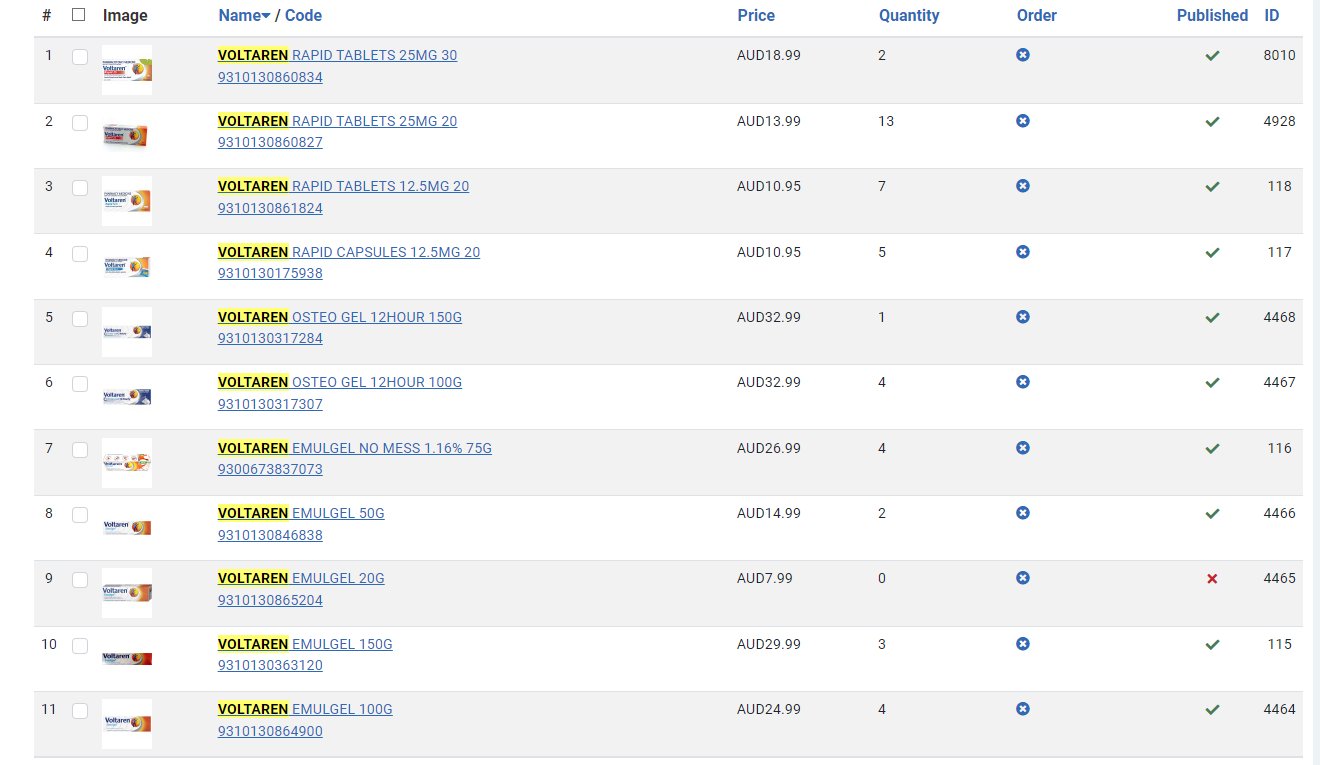Screen dimensions: 1320x765
Task: Sort by Order column header
Action: coord(1036,15)
